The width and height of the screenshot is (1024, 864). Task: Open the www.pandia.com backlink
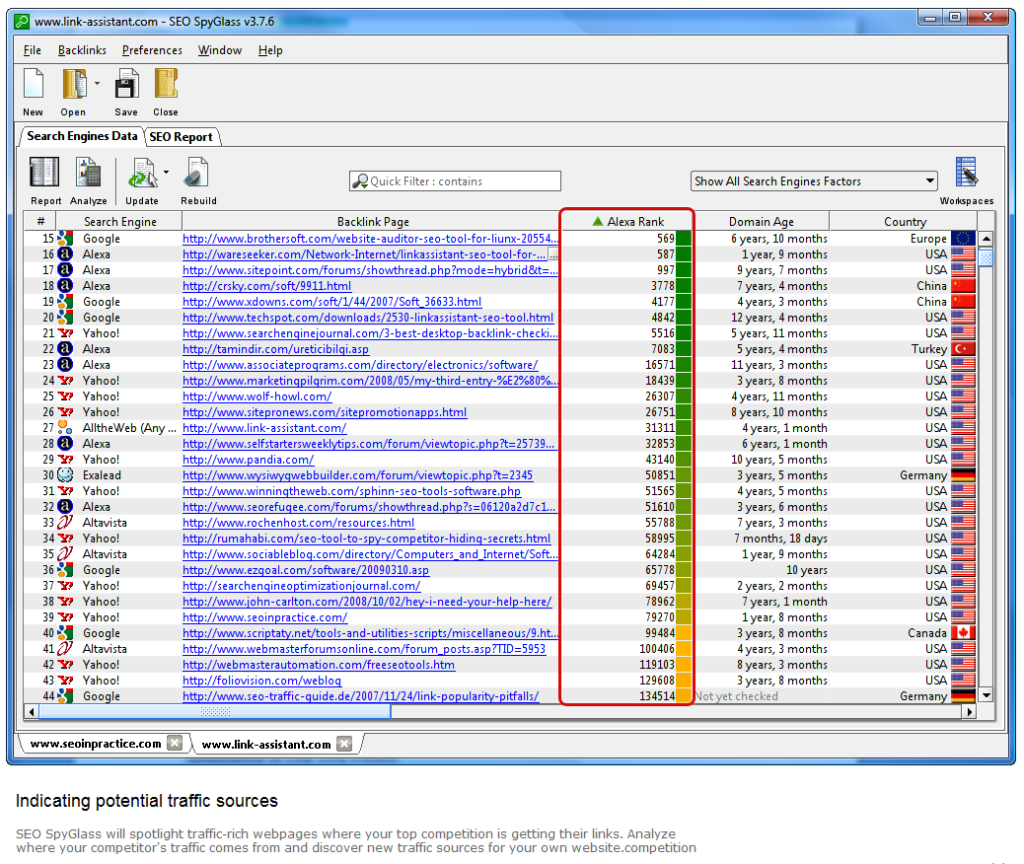[248, 459]
